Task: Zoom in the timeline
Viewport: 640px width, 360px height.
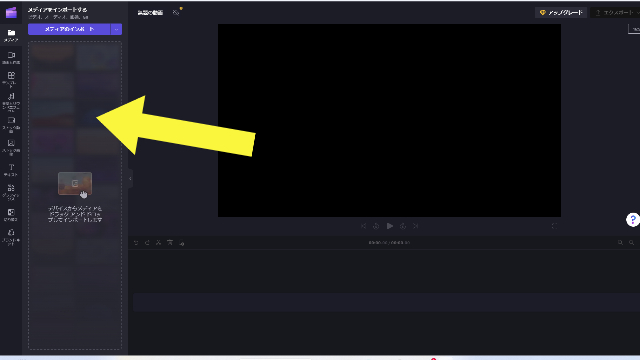Action: (x=631, y=242)
